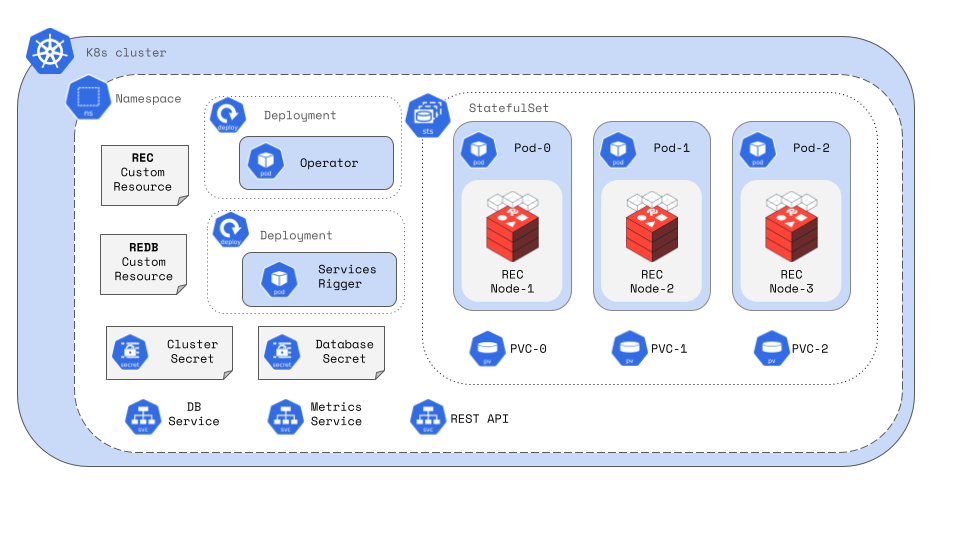This screenshot has height=540, width=960.
Task: Click the Metrics Service svc icon
Action: 286,416
